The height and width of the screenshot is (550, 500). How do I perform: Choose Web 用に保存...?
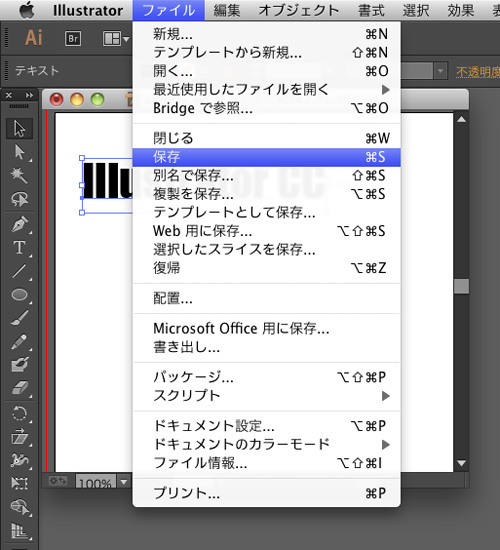266,231
